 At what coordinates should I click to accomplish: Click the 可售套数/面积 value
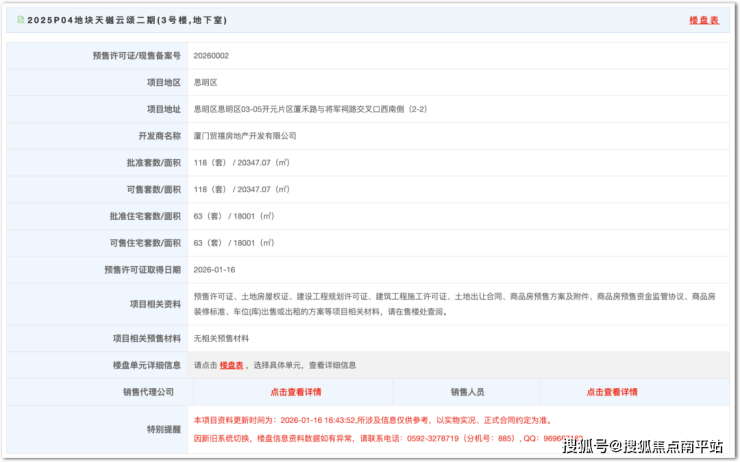[x=241, y=189]
